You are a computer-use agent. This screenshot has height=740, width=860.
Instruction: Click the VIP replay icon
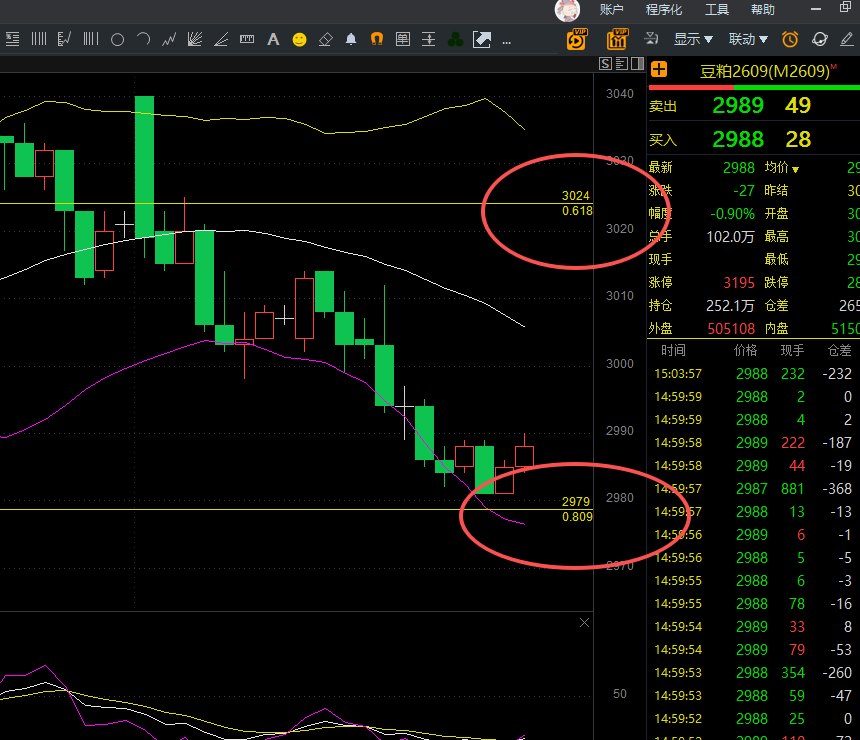click(x=577, y=39)
